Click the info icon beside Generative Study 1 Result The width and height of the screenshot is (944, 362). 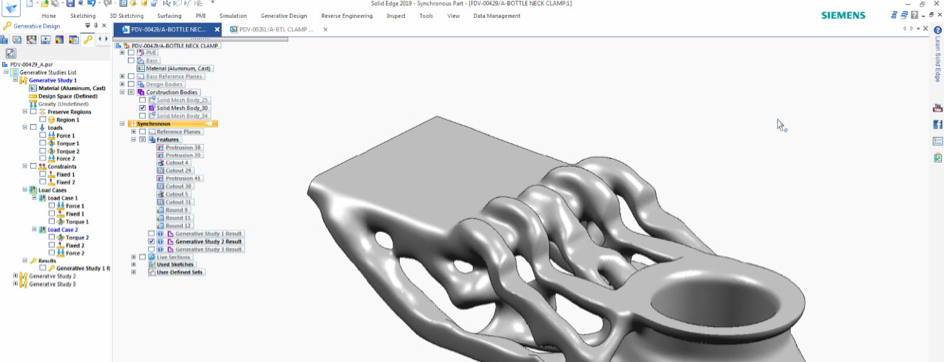pyautogui.click(x=160, y=234)
